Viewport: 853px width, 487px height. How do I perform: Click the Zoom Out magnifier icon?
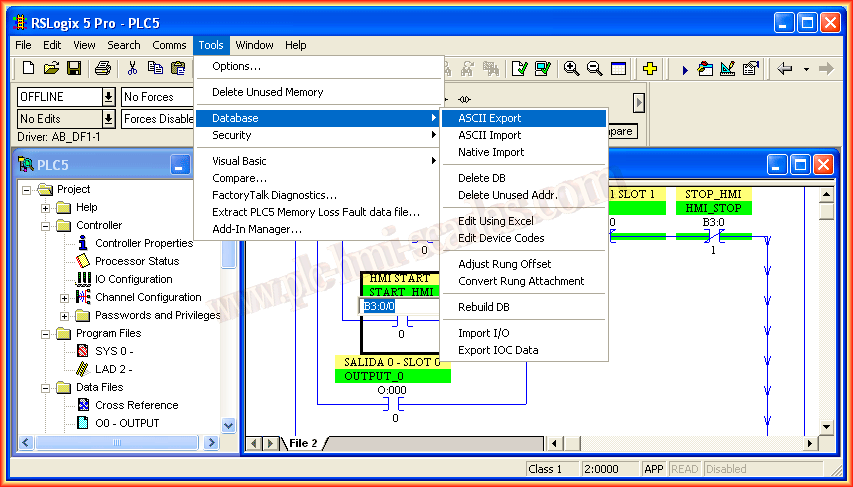[594, 68]
